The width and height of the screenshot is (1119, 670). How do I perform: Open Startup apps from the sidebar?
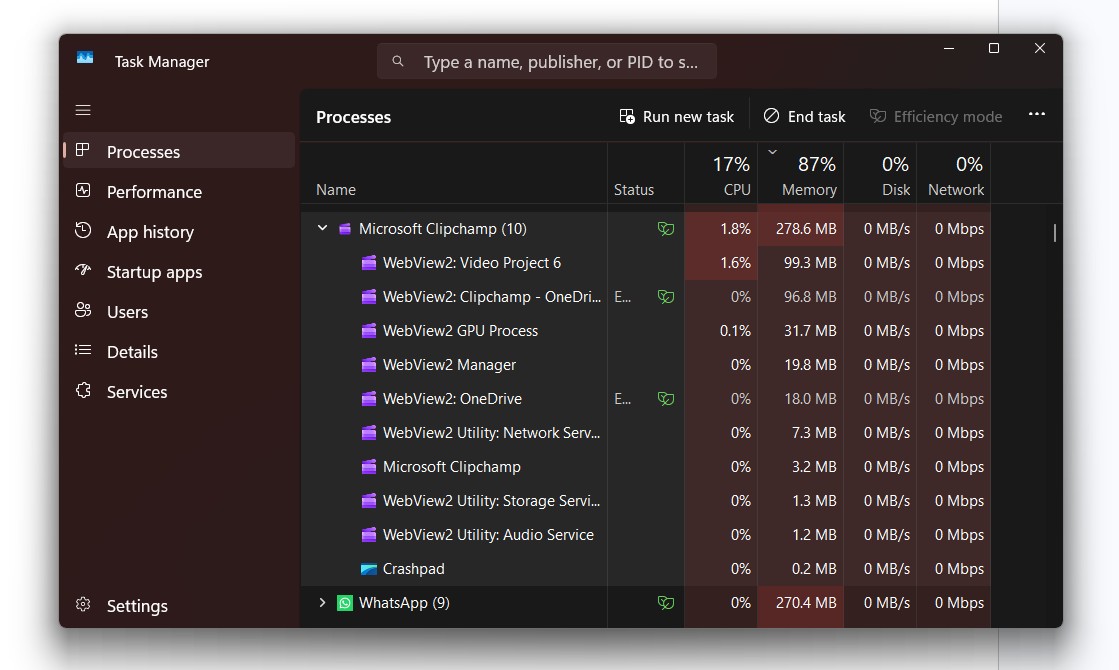tap(83, 271)
